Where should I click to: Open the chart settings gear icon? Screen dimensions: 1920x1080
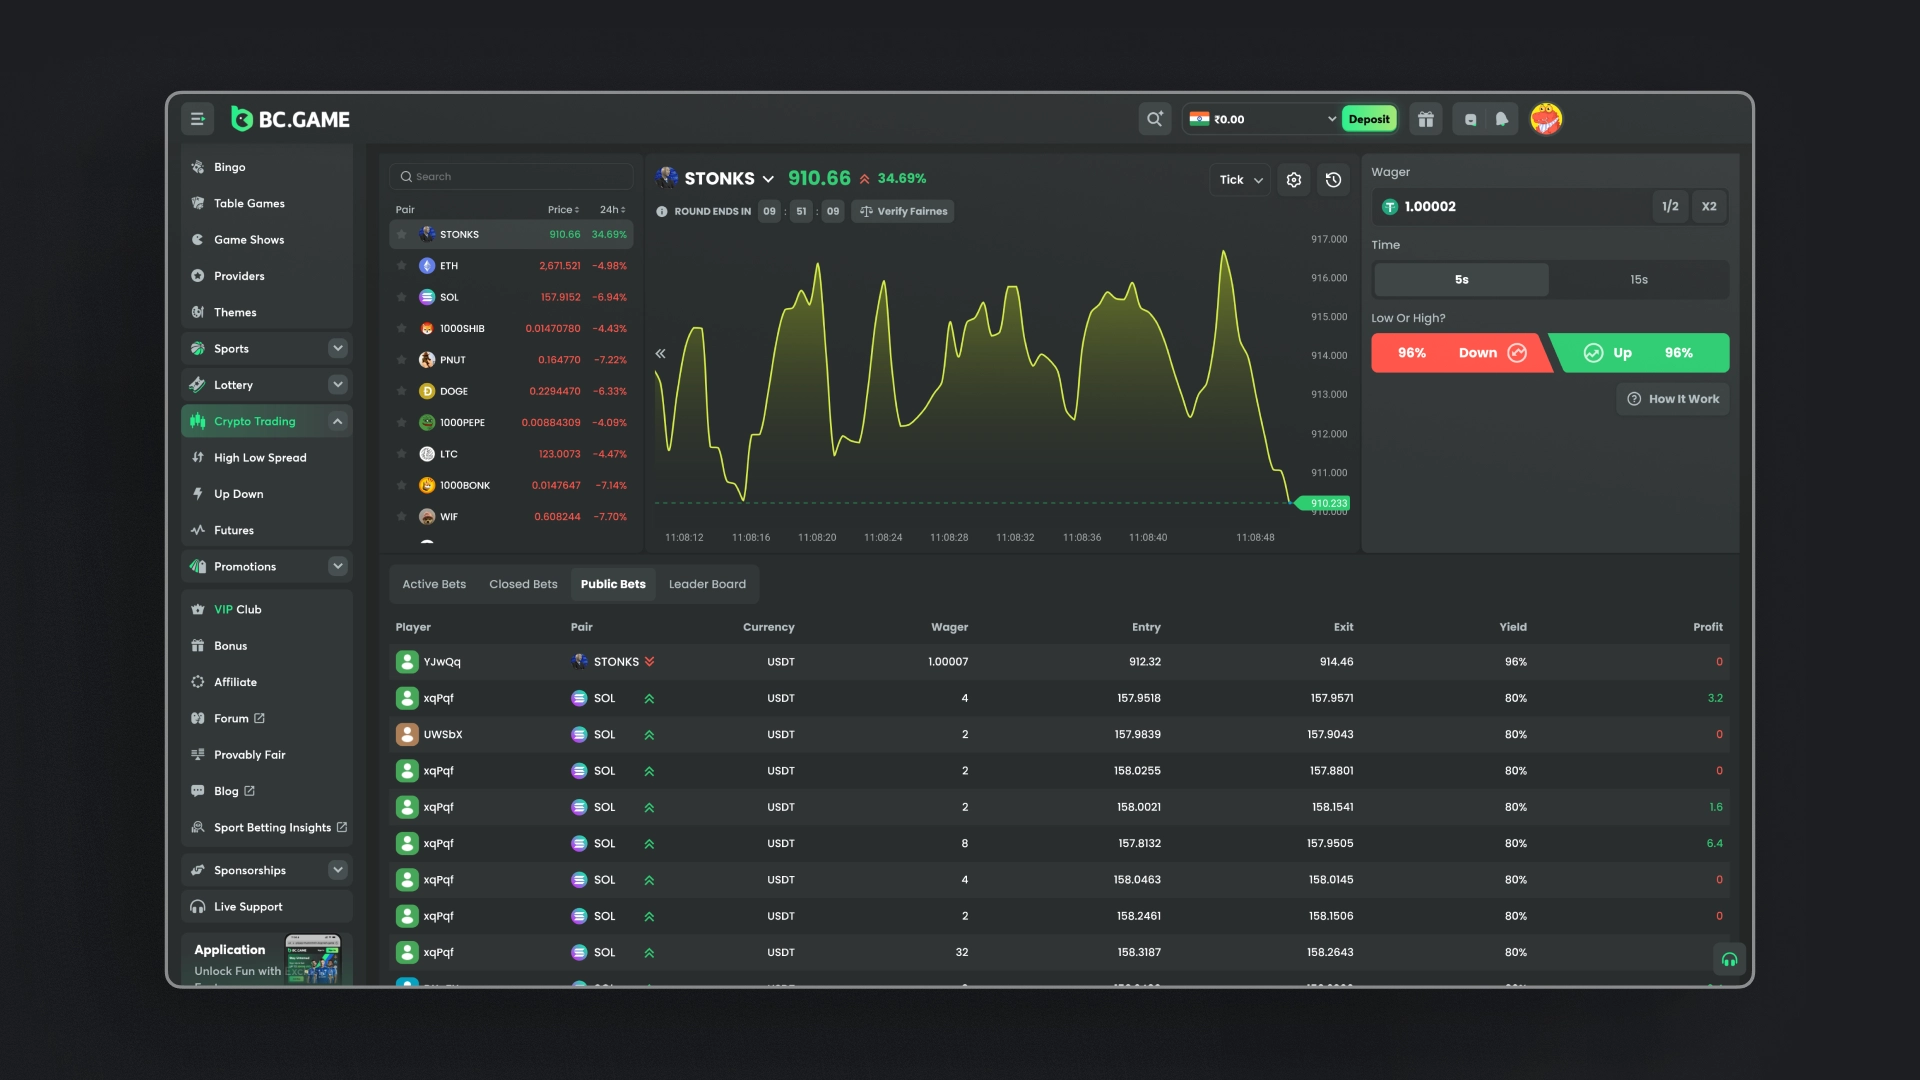[1293, 180]
